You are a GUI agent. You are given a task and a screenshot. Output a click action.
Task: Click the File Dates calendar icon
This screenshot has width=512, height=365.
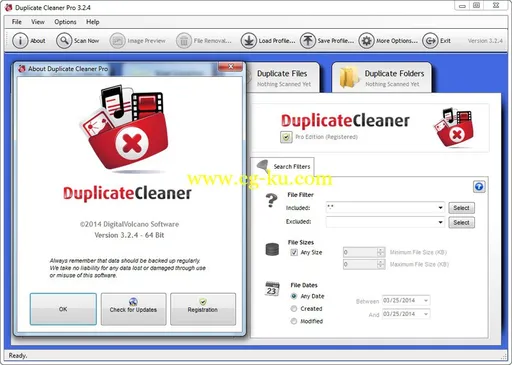[x=272, y=289]
